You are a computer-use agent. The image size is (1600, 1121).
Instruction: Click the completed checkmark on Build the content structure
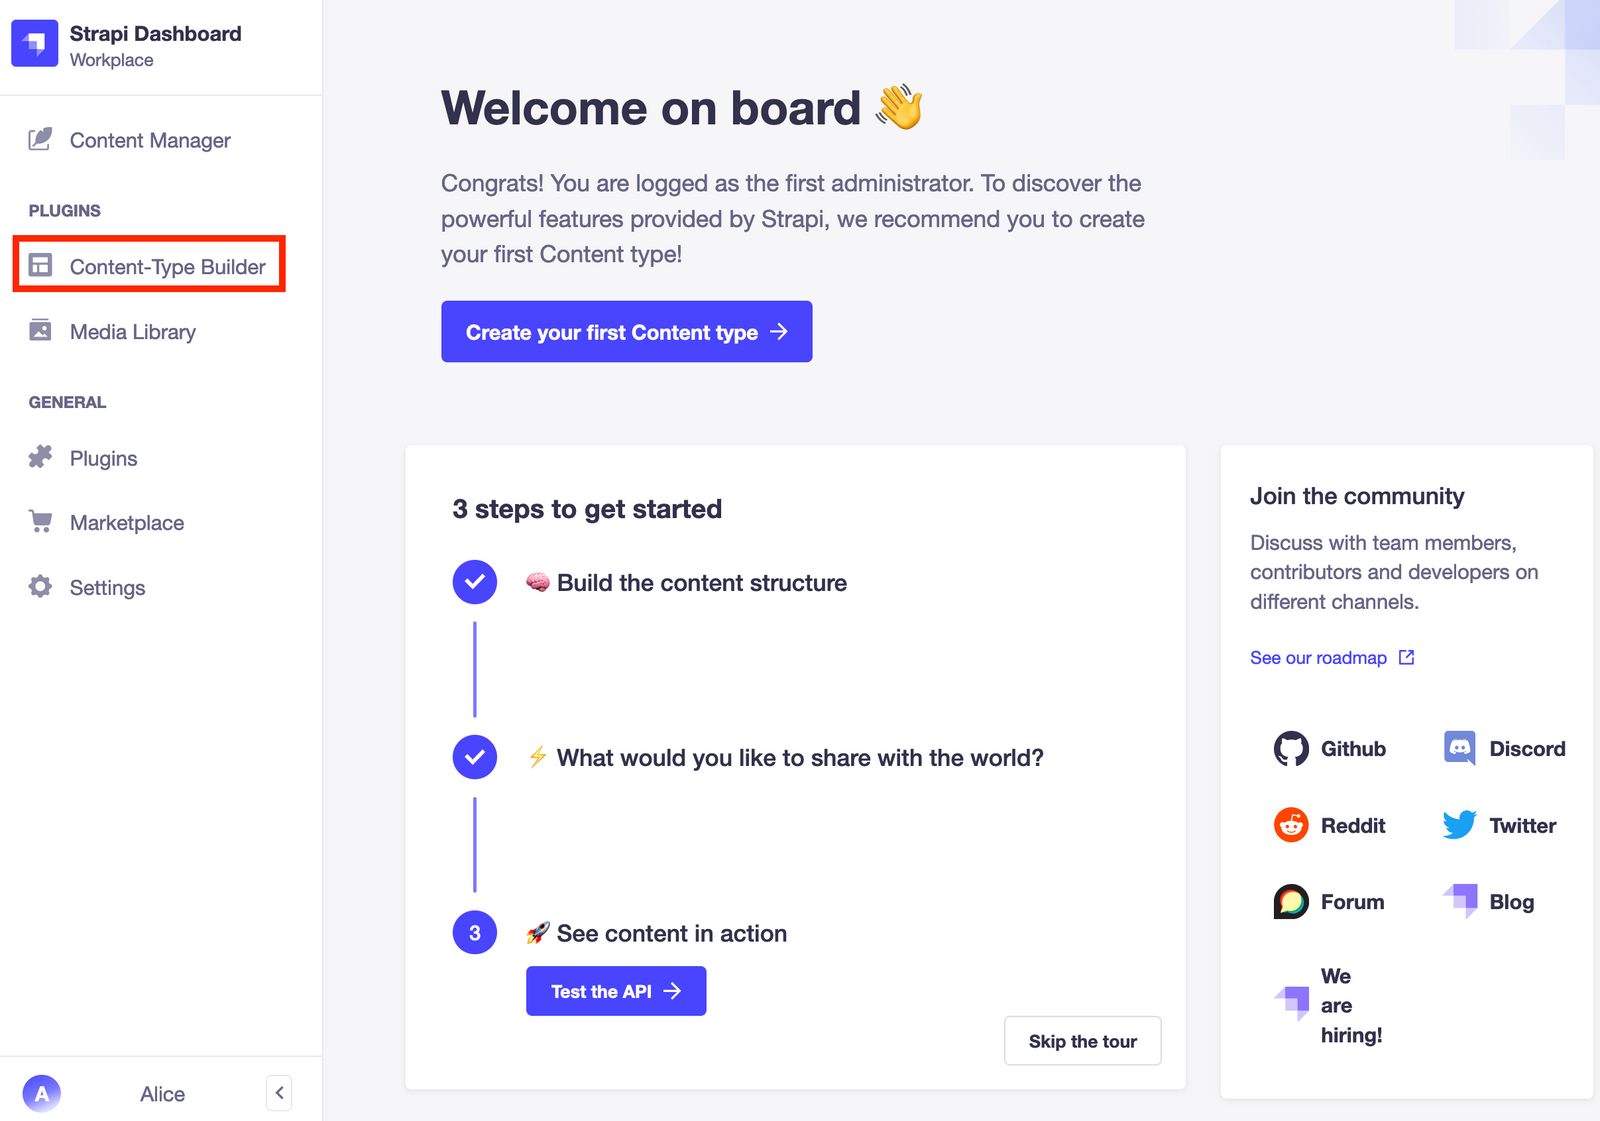point(474,582)
